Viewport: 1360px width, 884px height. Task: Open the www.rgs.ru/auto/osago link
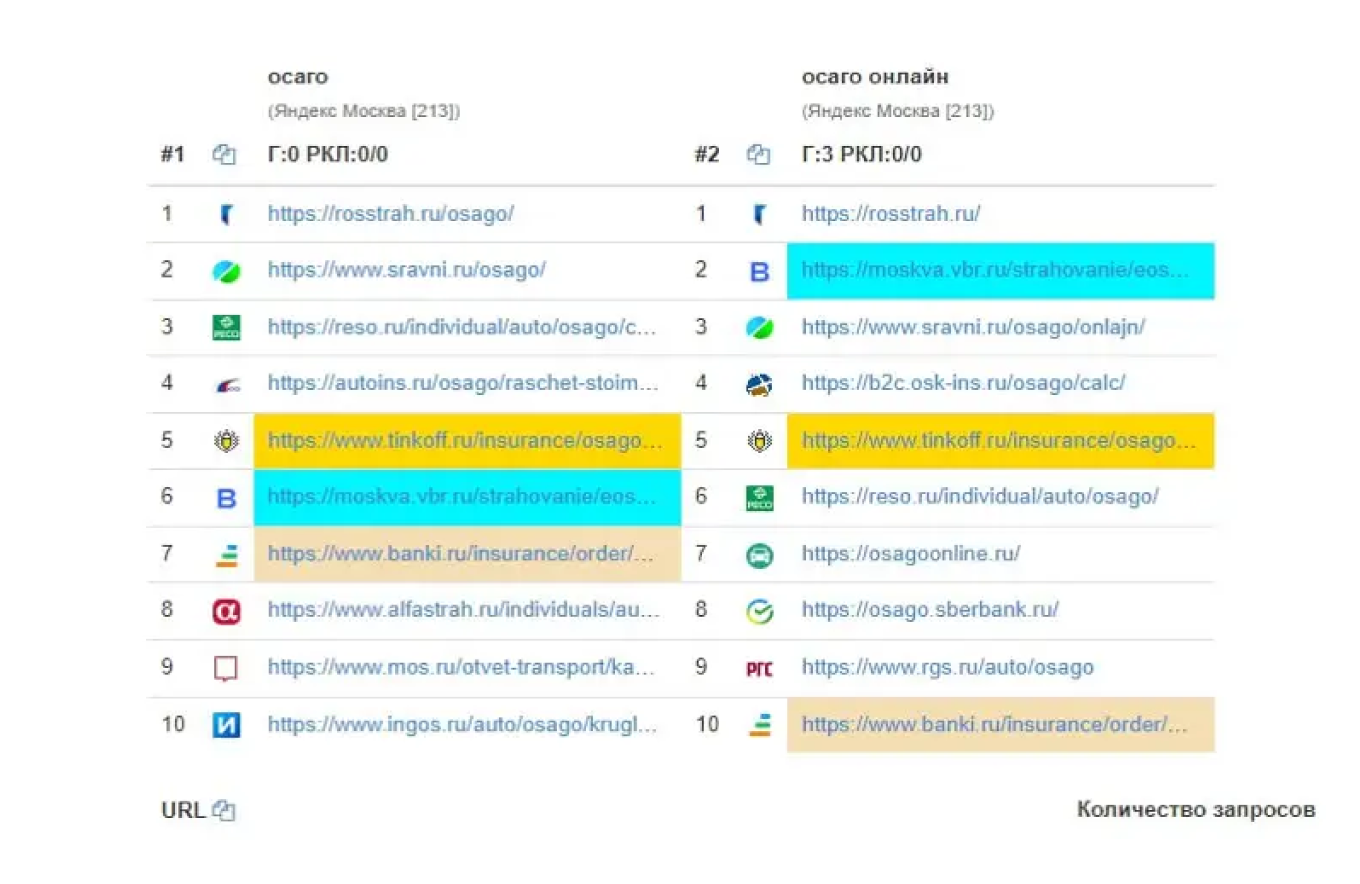click(947, 667)
